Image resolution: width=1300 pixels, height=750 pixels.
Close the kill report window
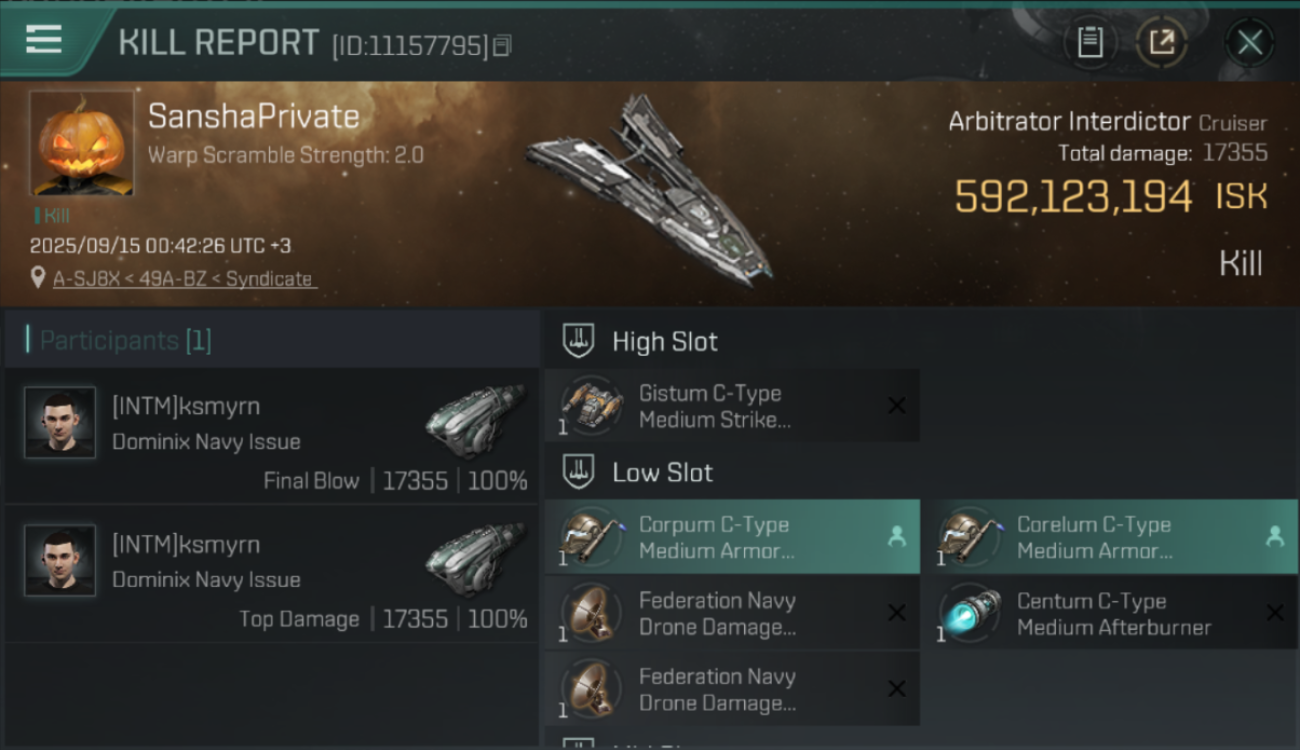coord(1249,42)
